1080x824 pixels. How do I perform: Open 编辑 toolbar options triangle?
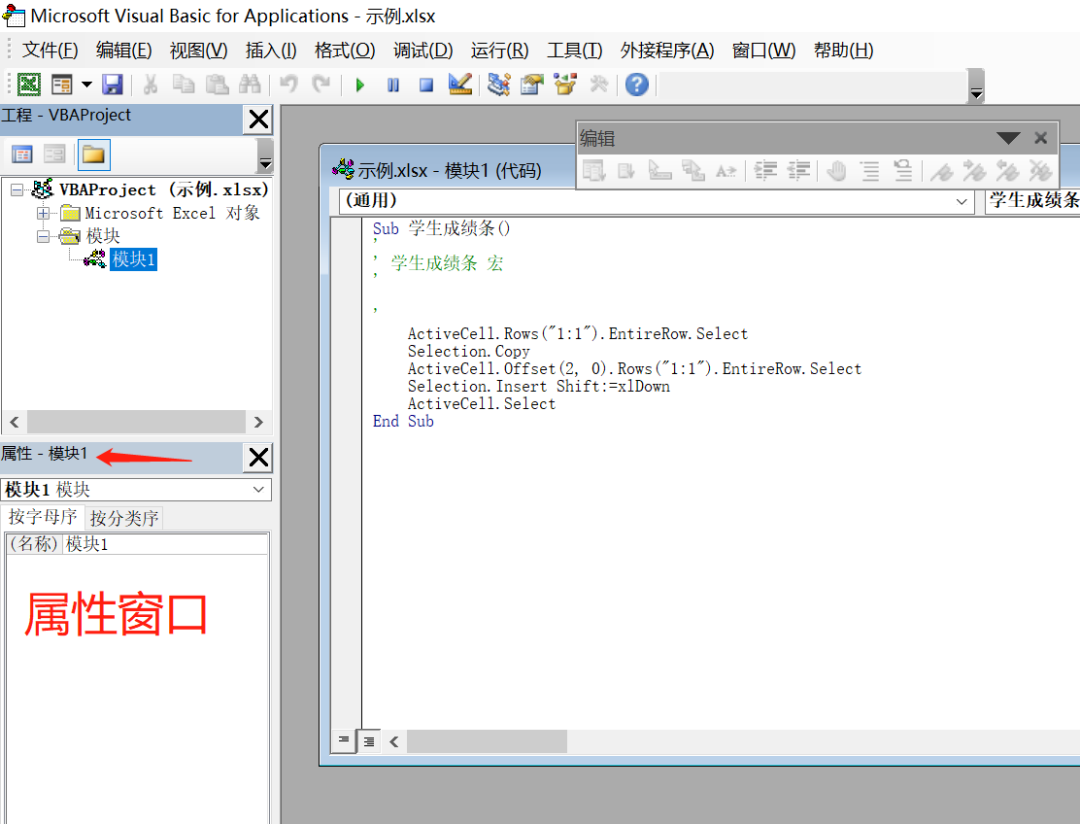click(1008, 138)
